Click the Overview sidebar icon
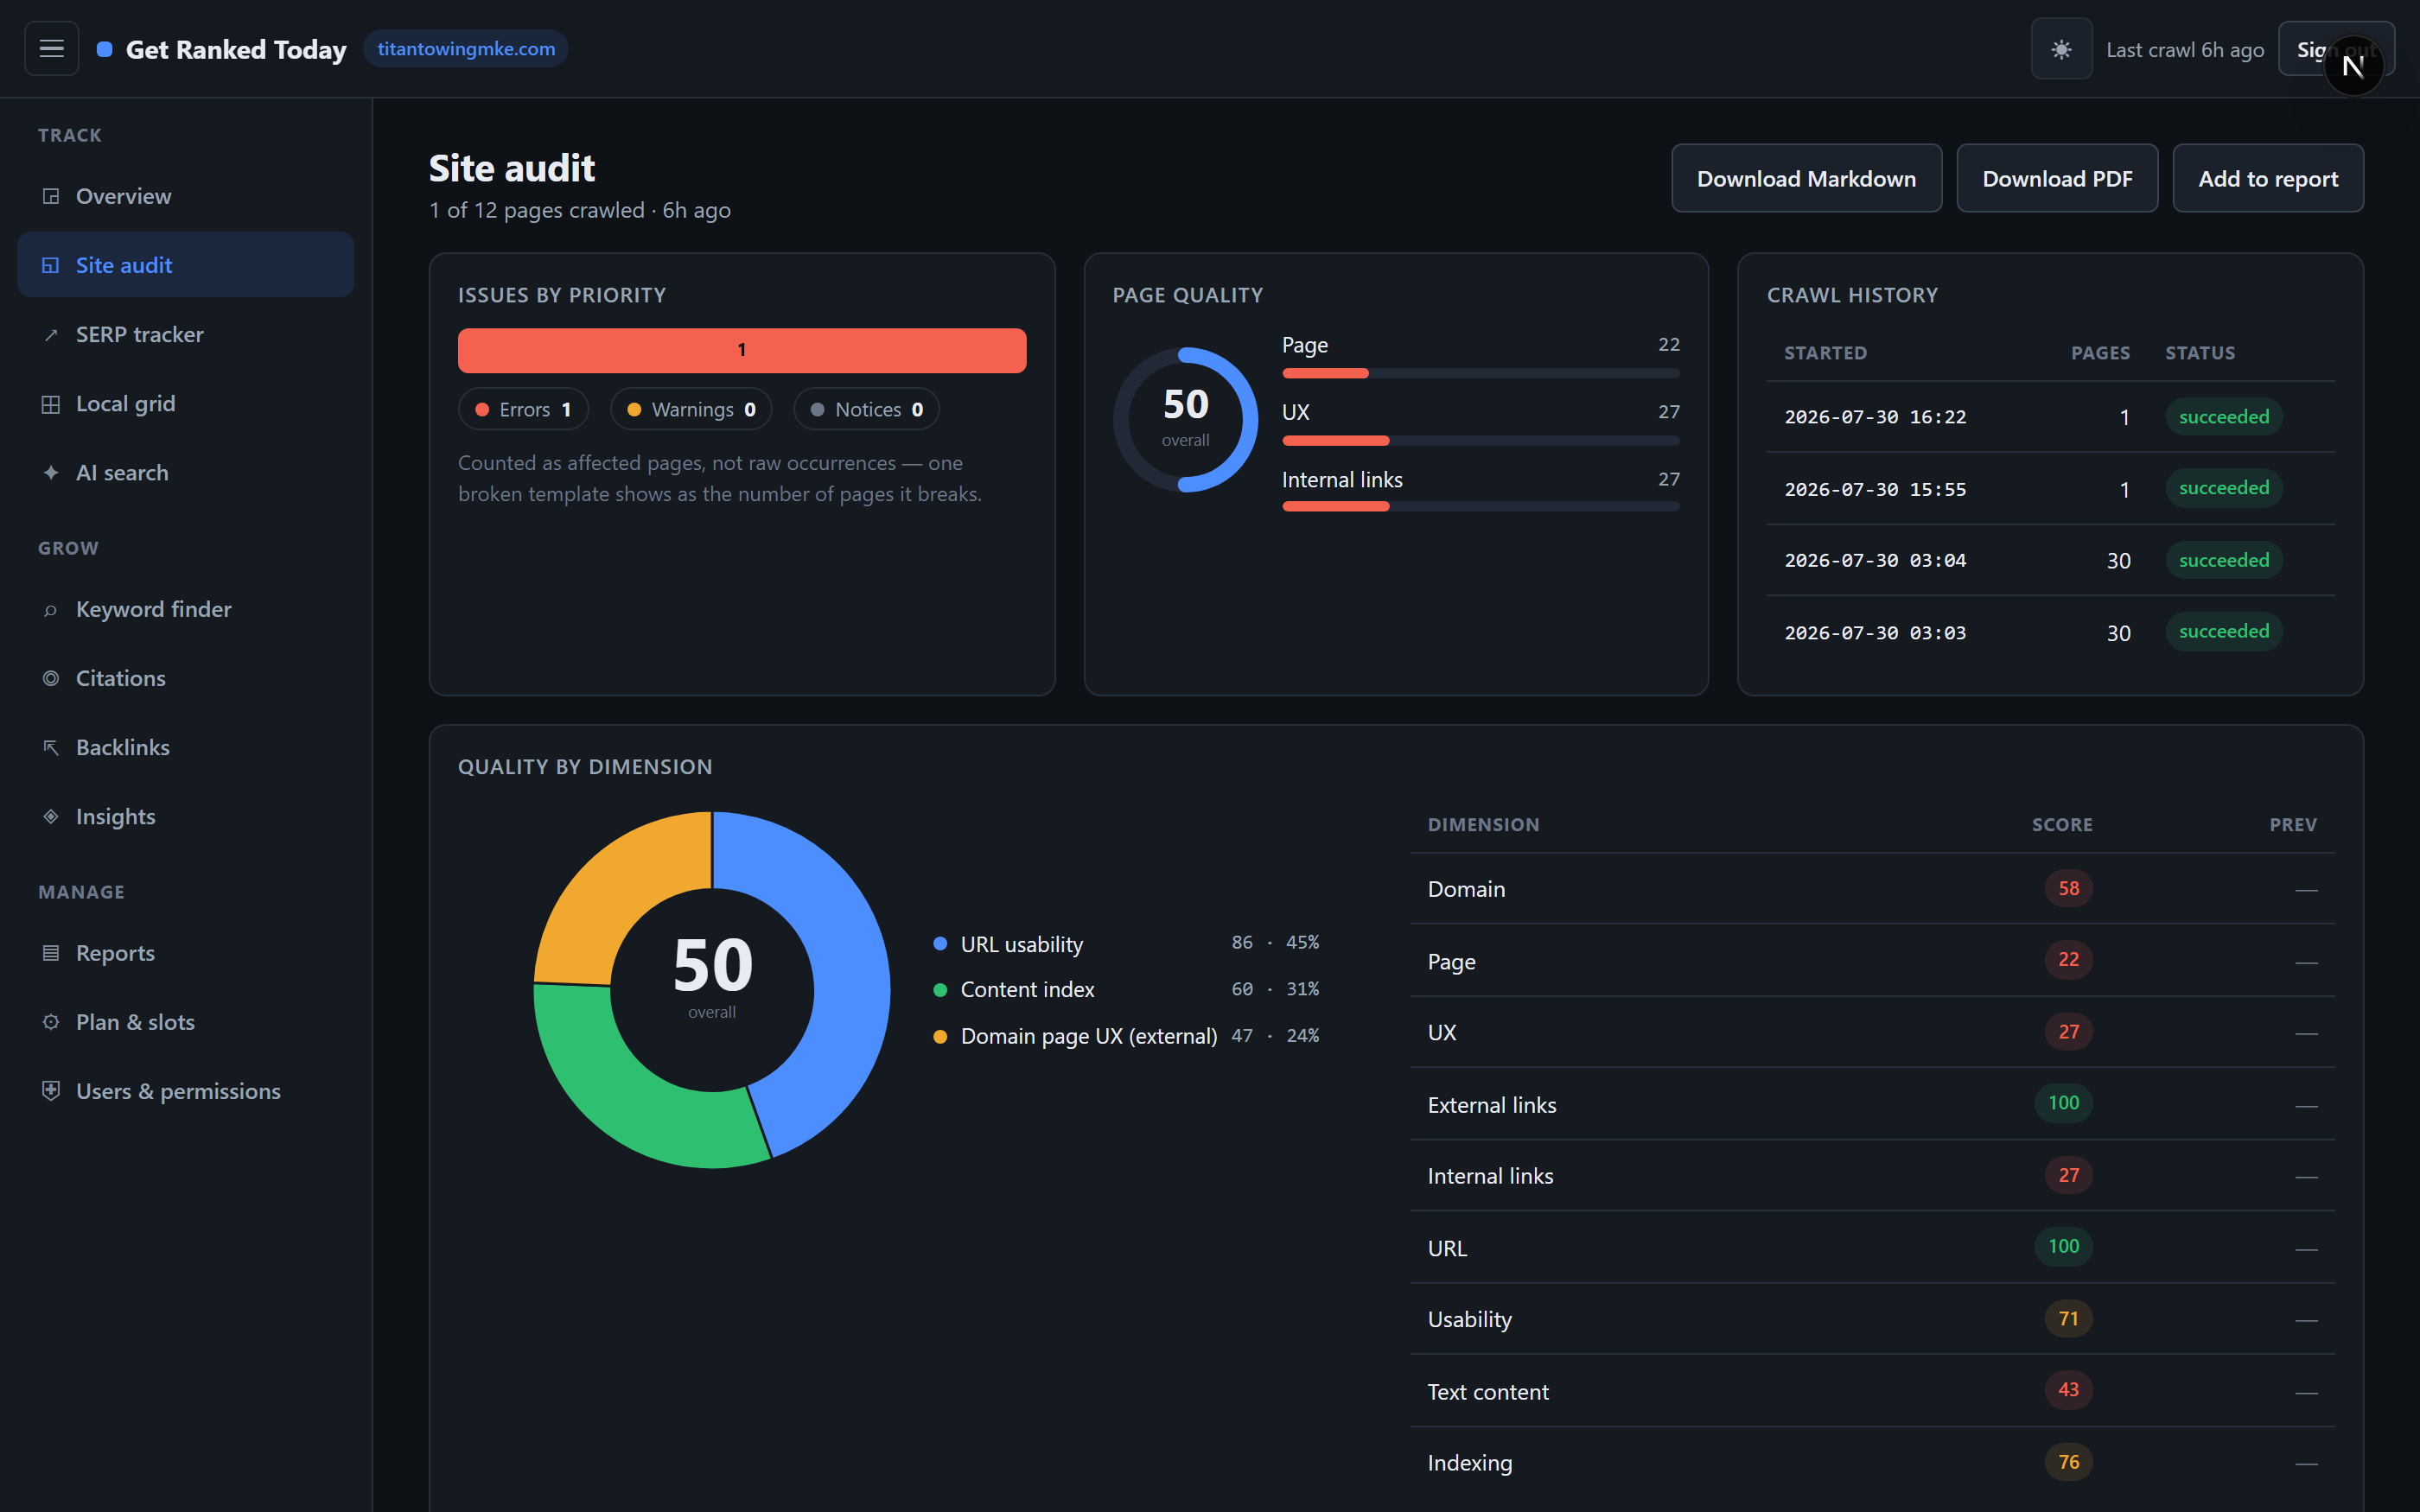The width and height of the screenshot is (2420, 1512). click(51, 196)
